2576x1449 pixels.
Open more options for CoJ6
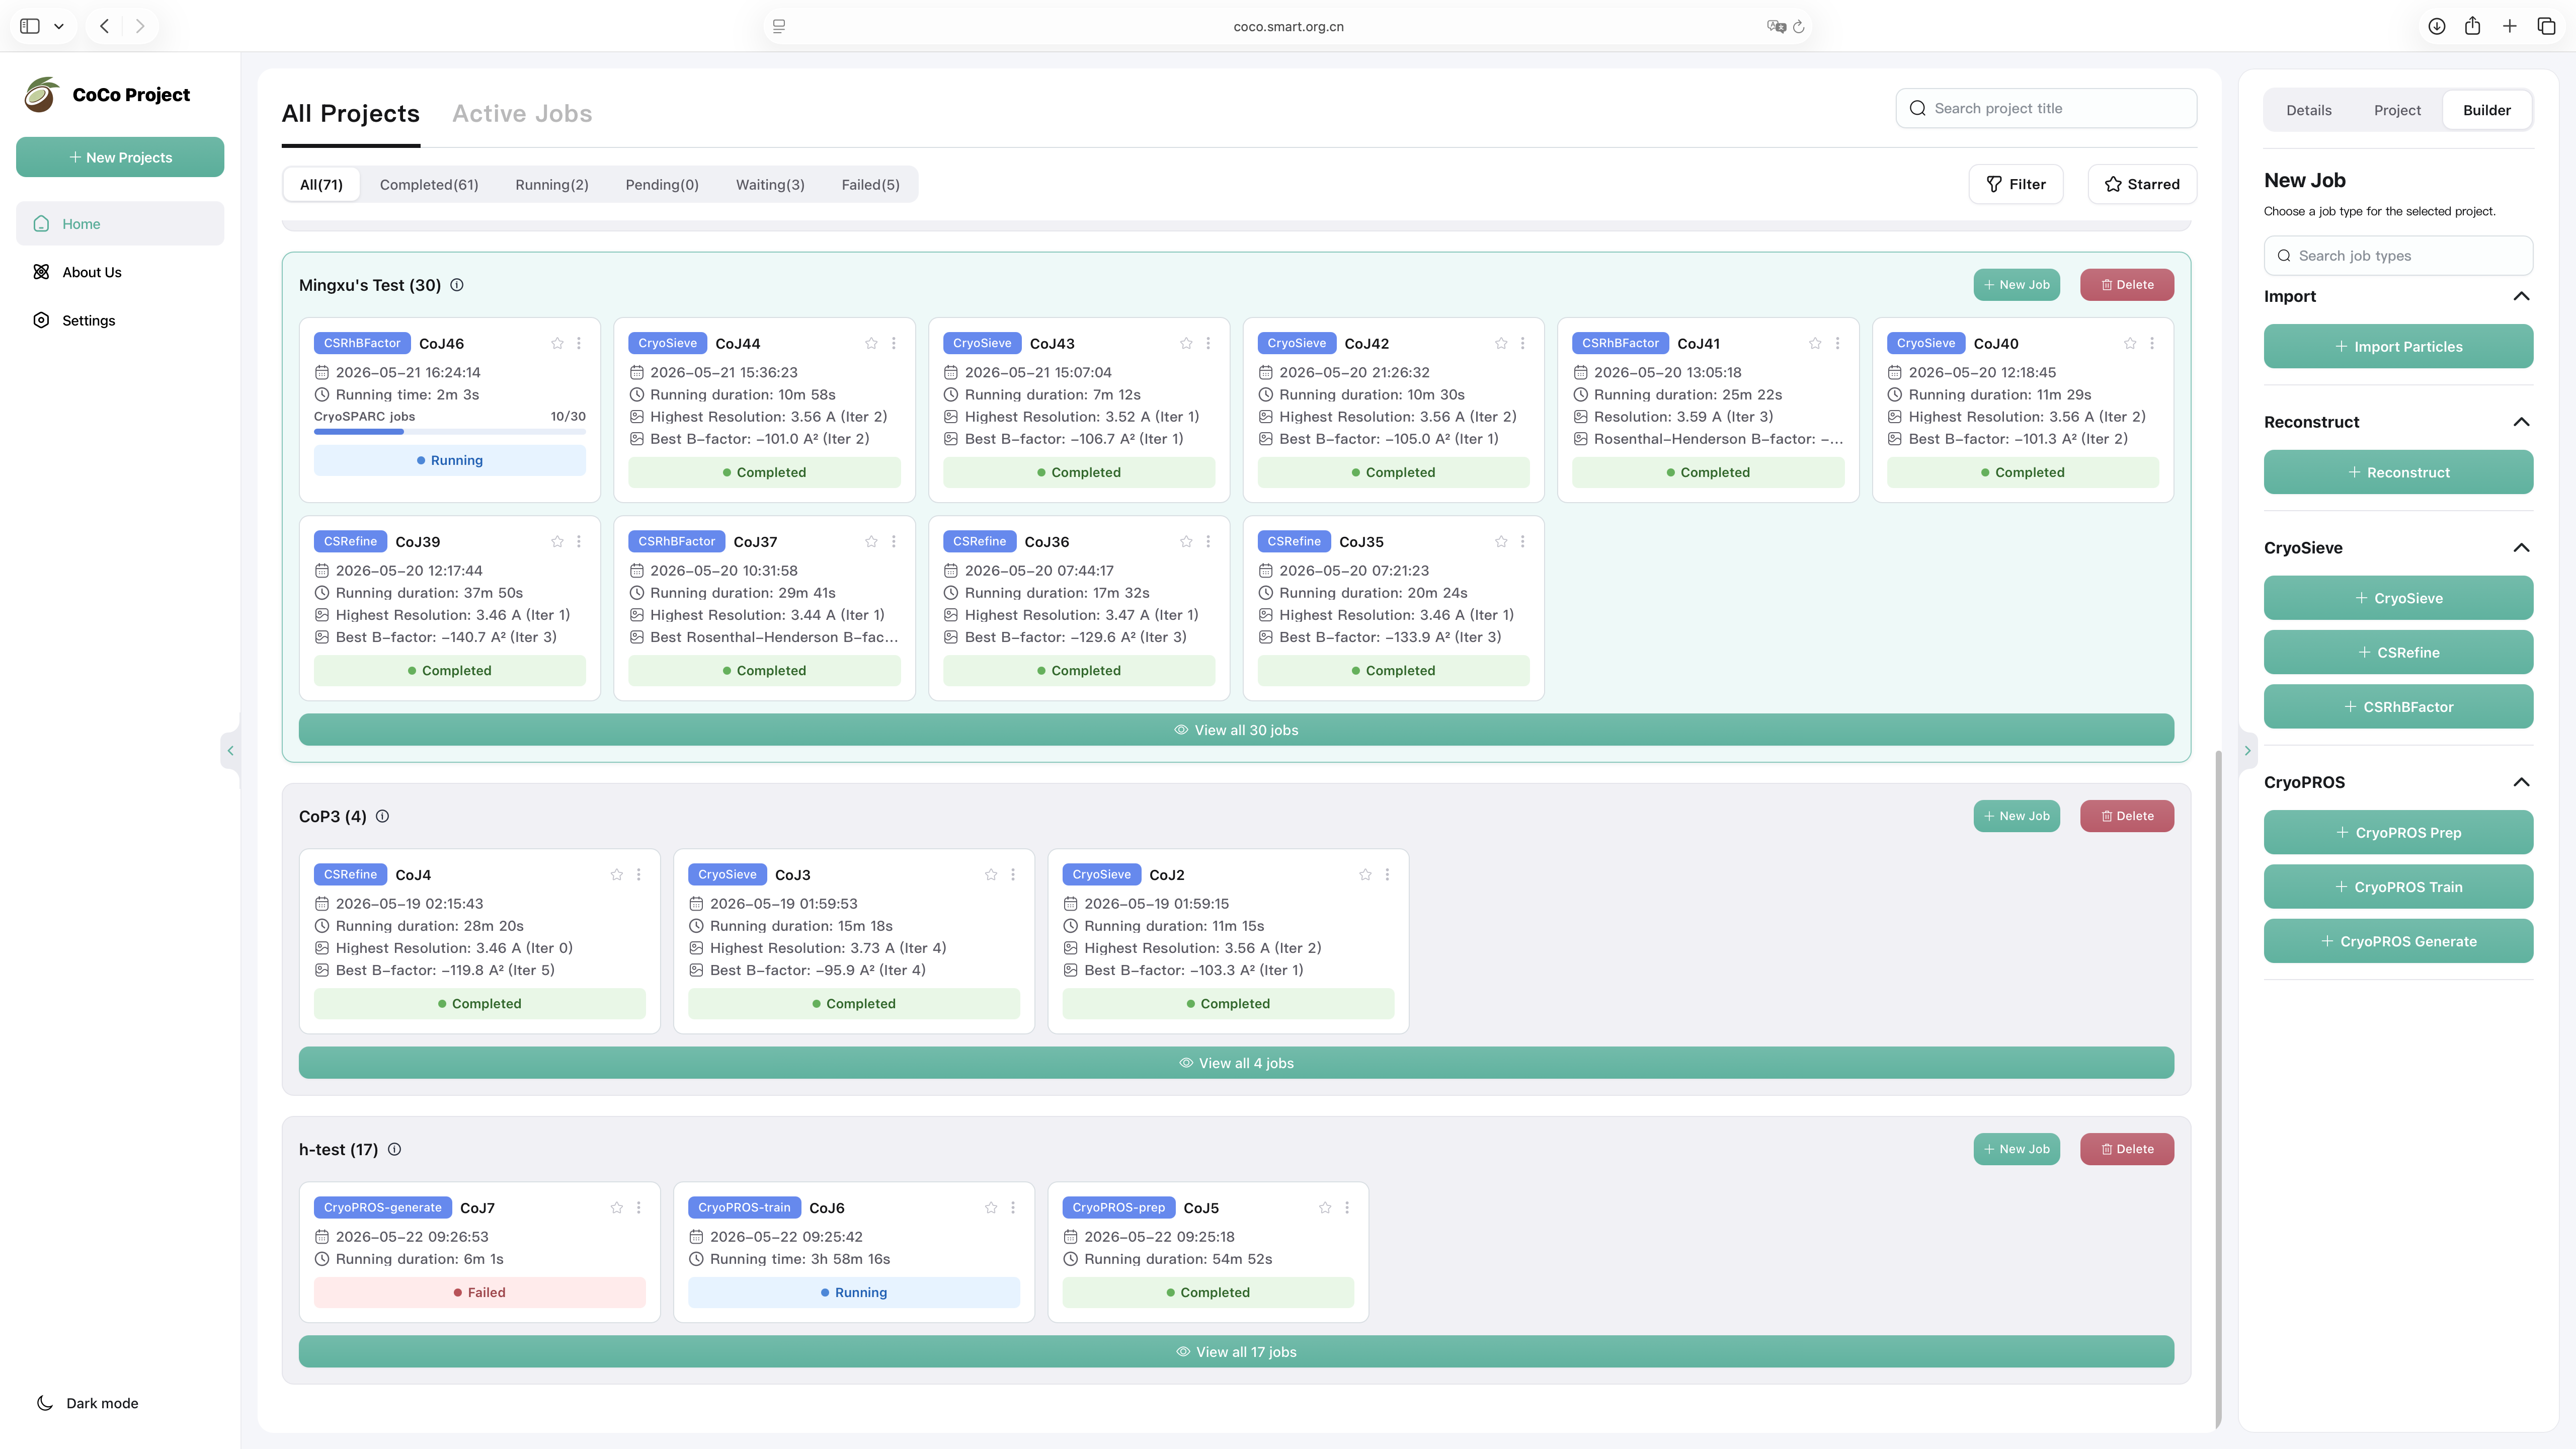[1013, 1207]
